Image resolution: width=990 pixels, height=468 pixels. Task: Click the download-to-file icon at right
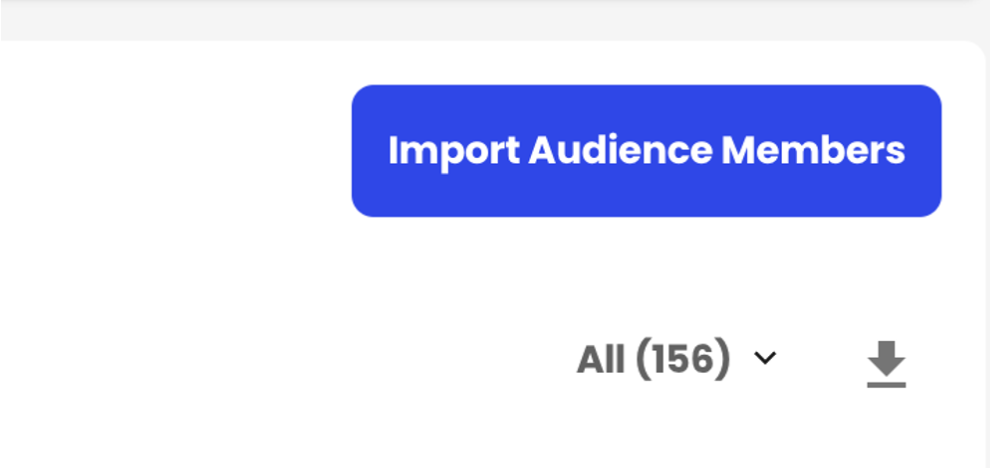pyautogui.click(x=886, y=364)
